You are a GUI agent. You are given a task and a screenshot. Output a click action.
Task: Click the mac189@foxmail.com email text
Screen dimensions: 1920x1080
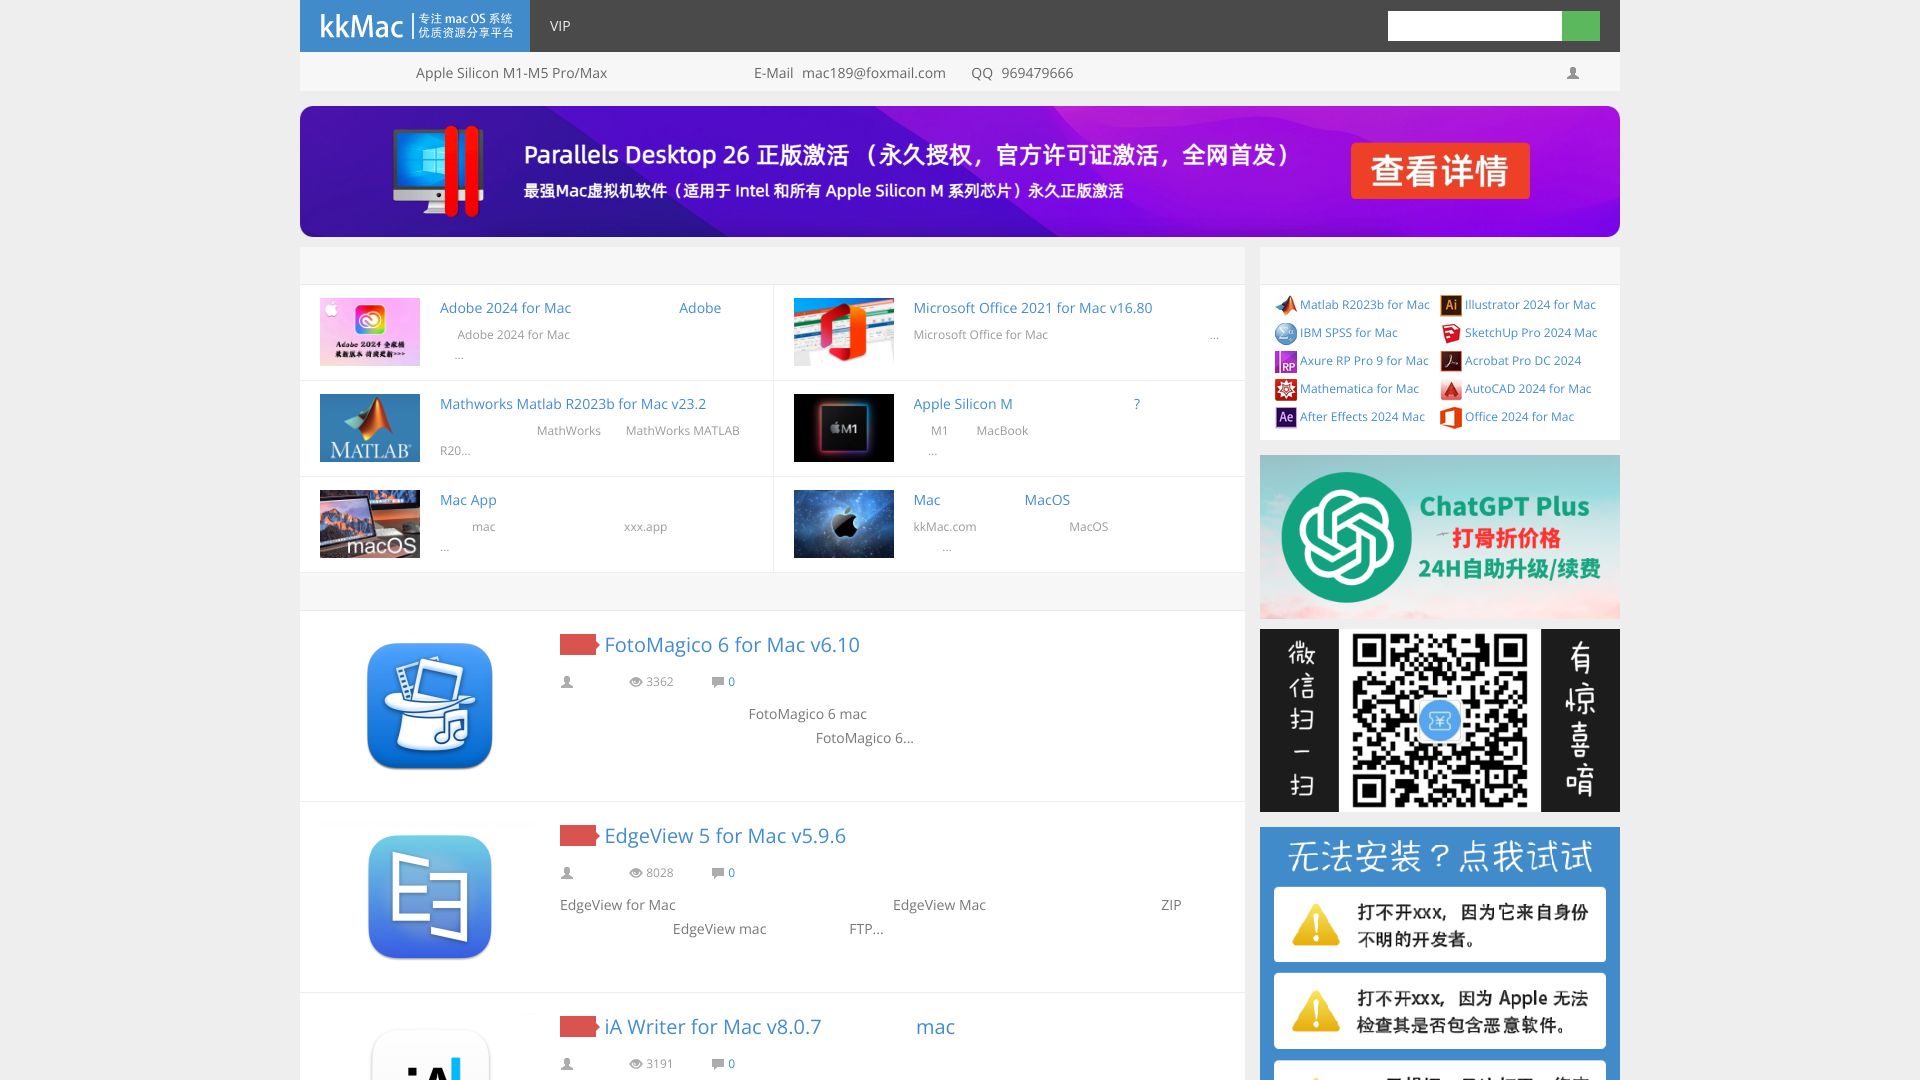click(874, 73)
